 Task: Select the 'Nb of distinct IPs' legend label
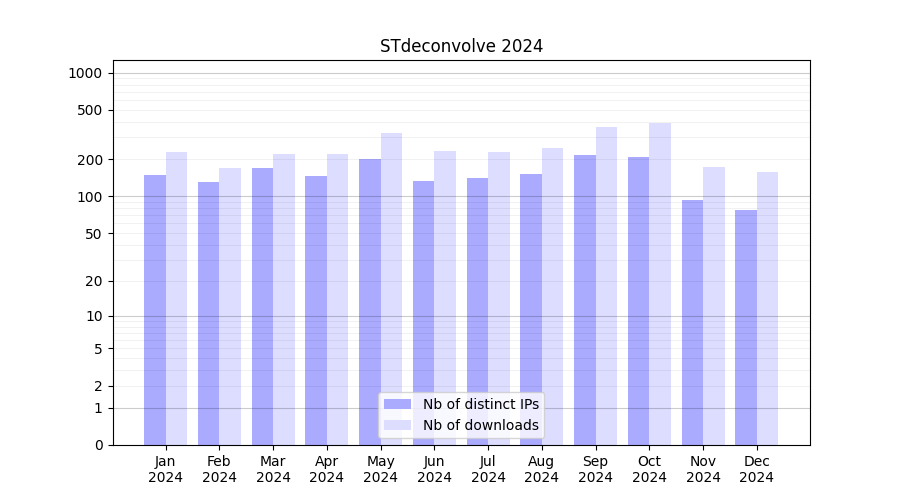point(480,404)
